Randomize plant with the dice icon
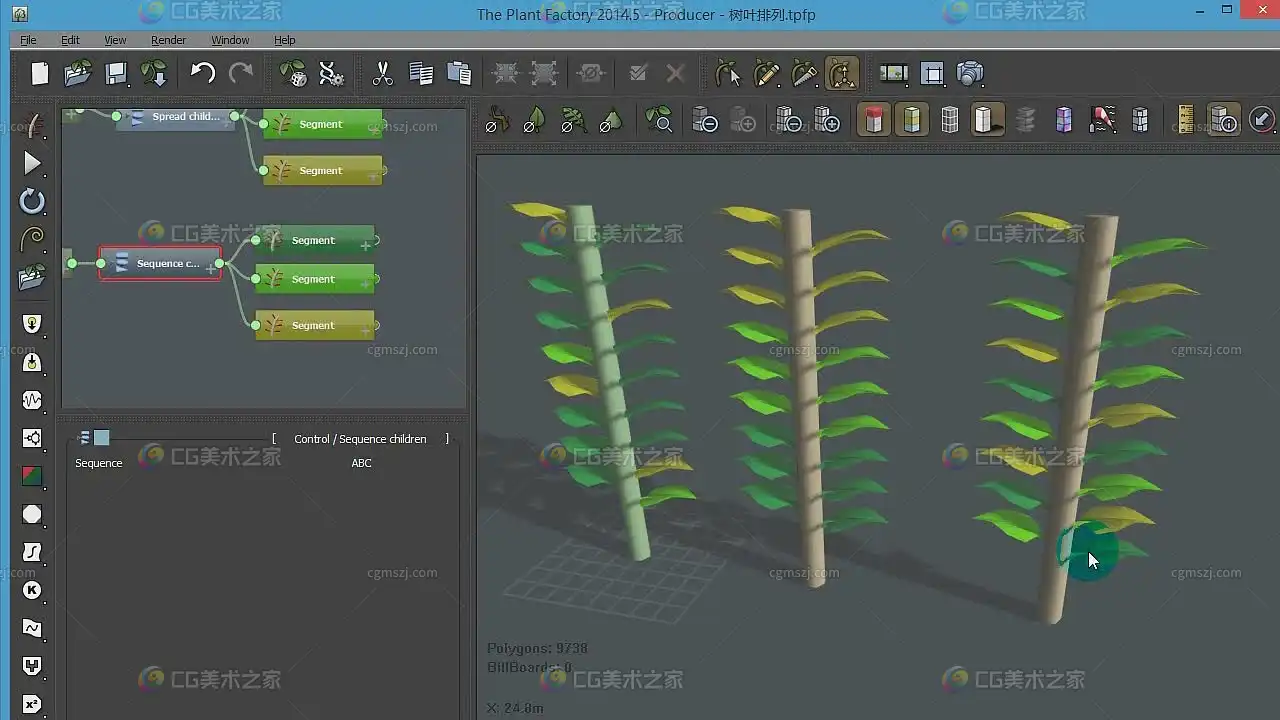Viewport: 1280px width, 720px height. click(x=292, y=74)
